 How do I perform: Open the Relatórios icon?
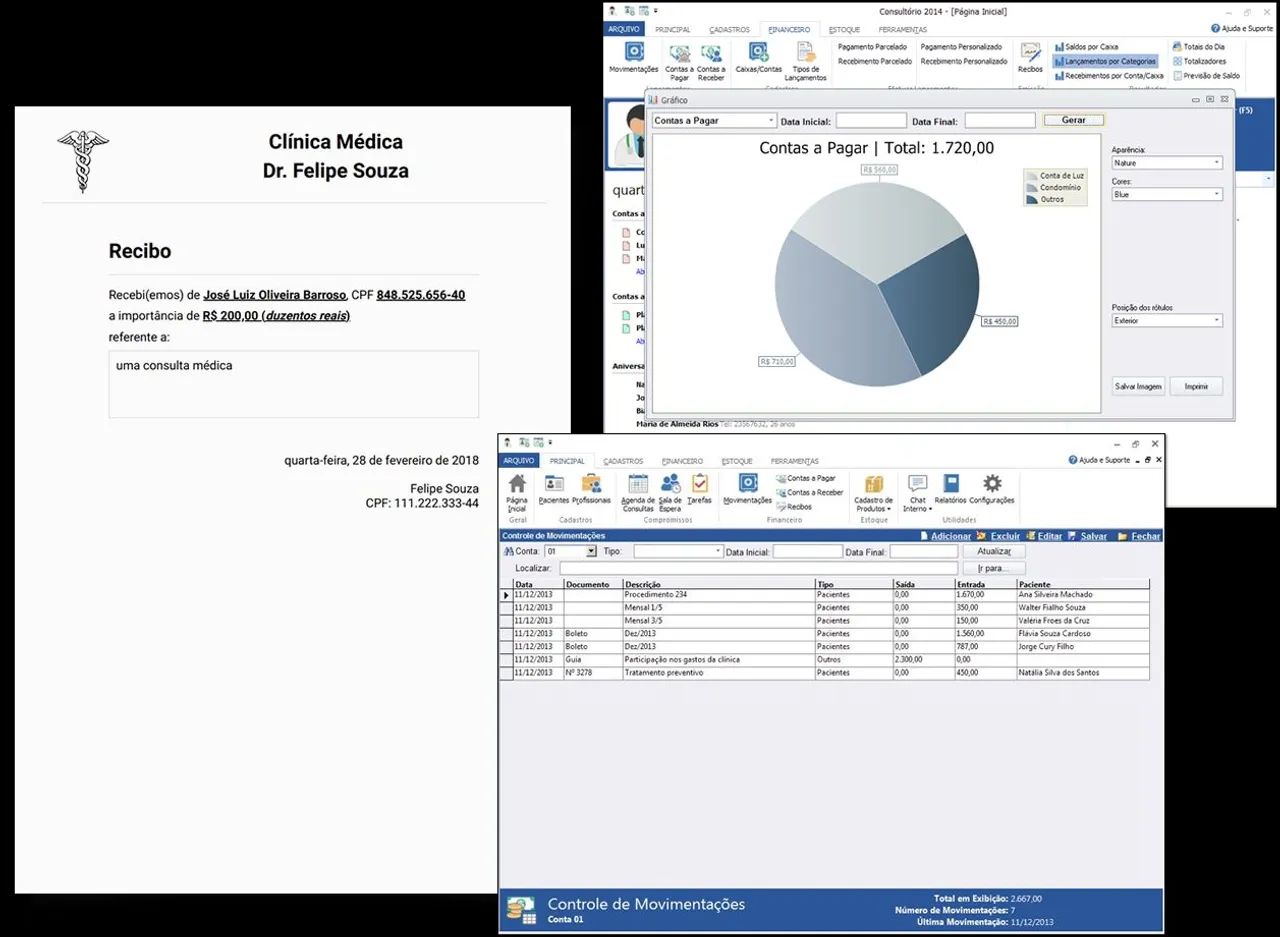click(x=951, y=488)
